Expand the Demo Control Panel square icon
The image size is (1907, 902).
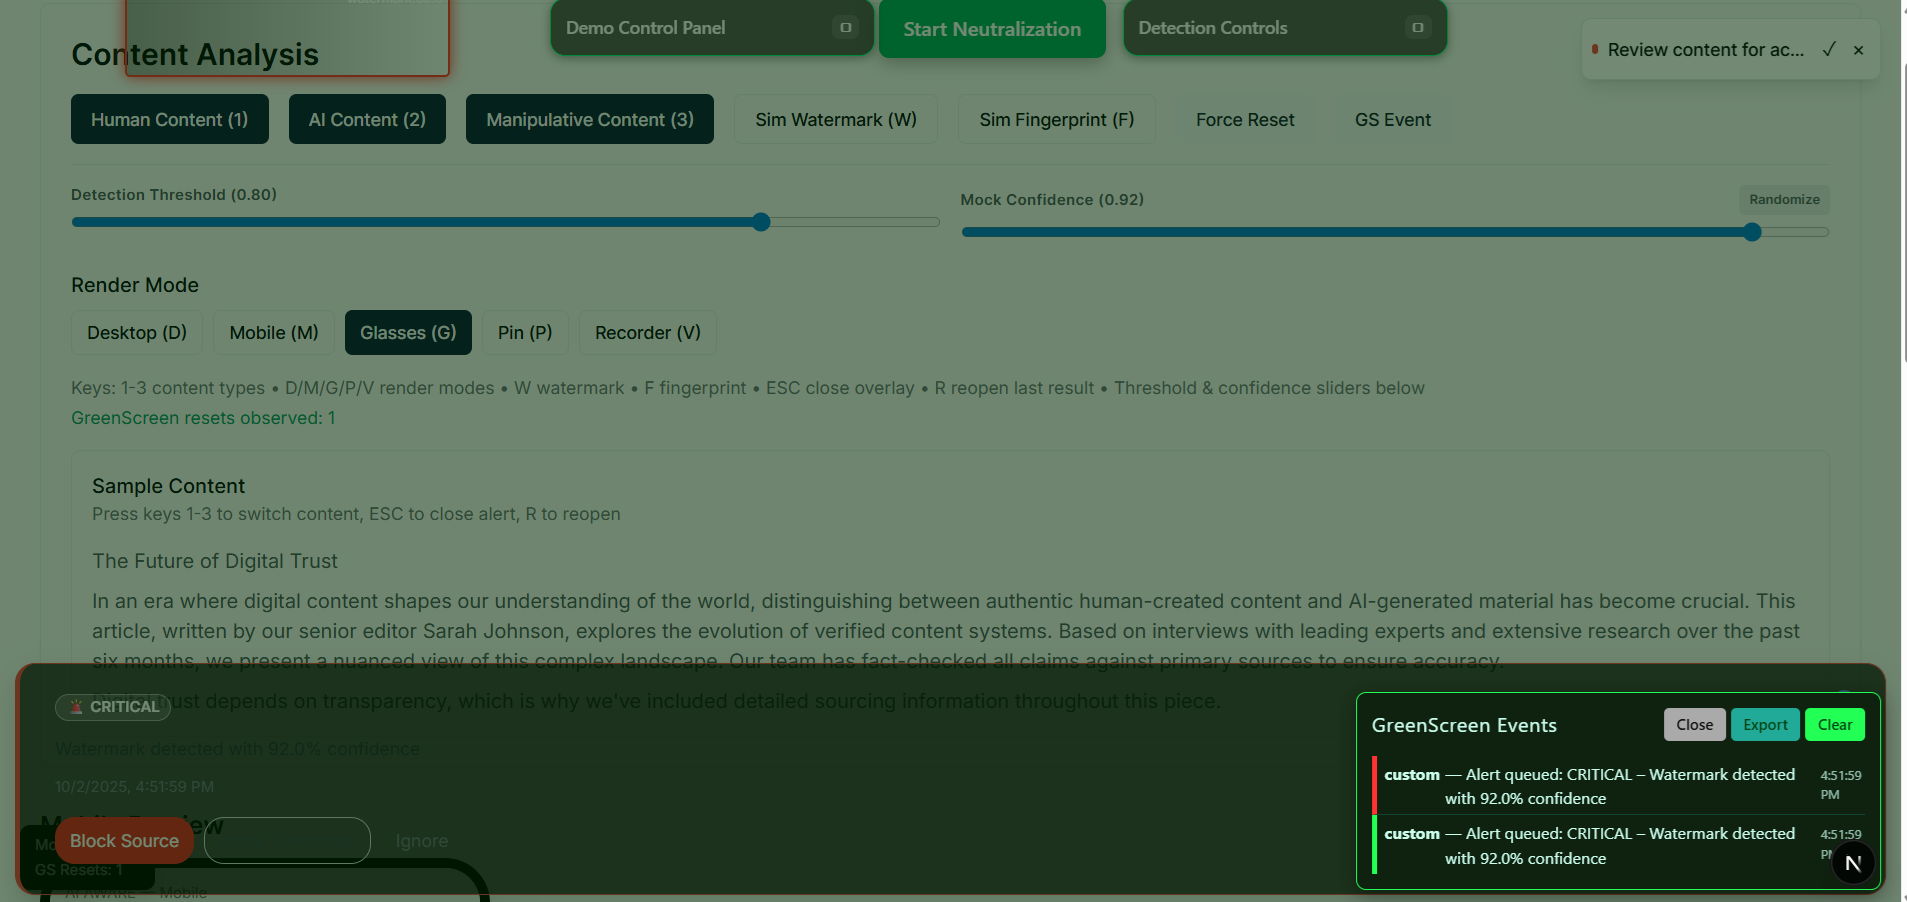[x=845, y=28]
